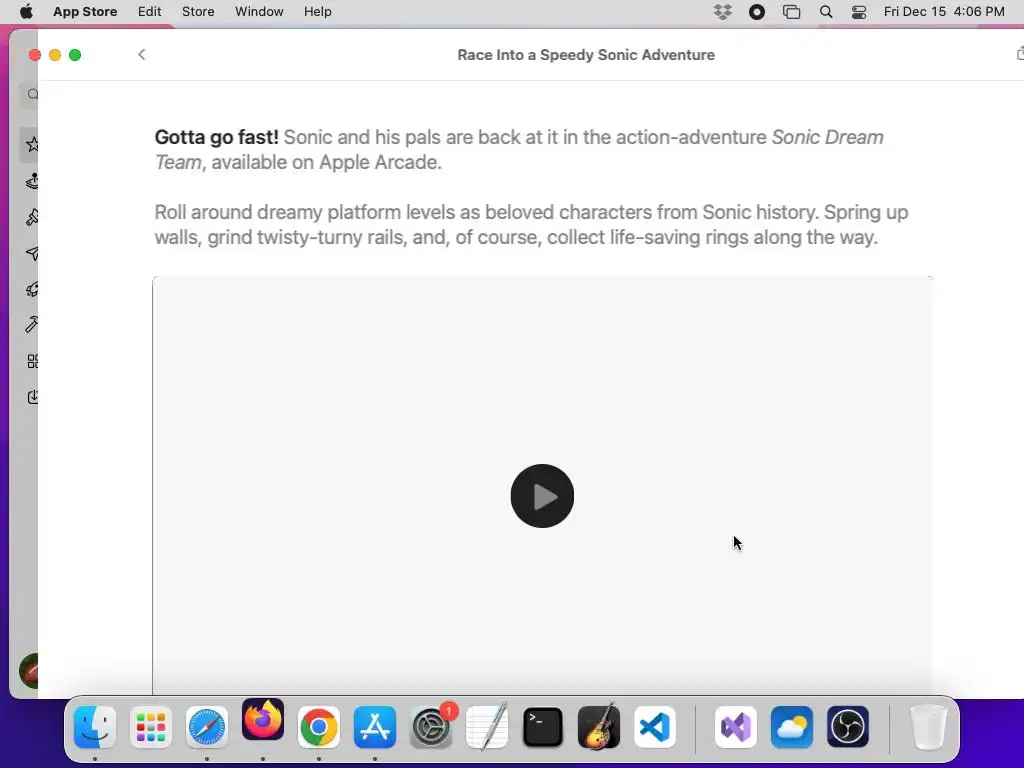
Task: Click the App Store Dock icon
Action: [x=375, y=727]
